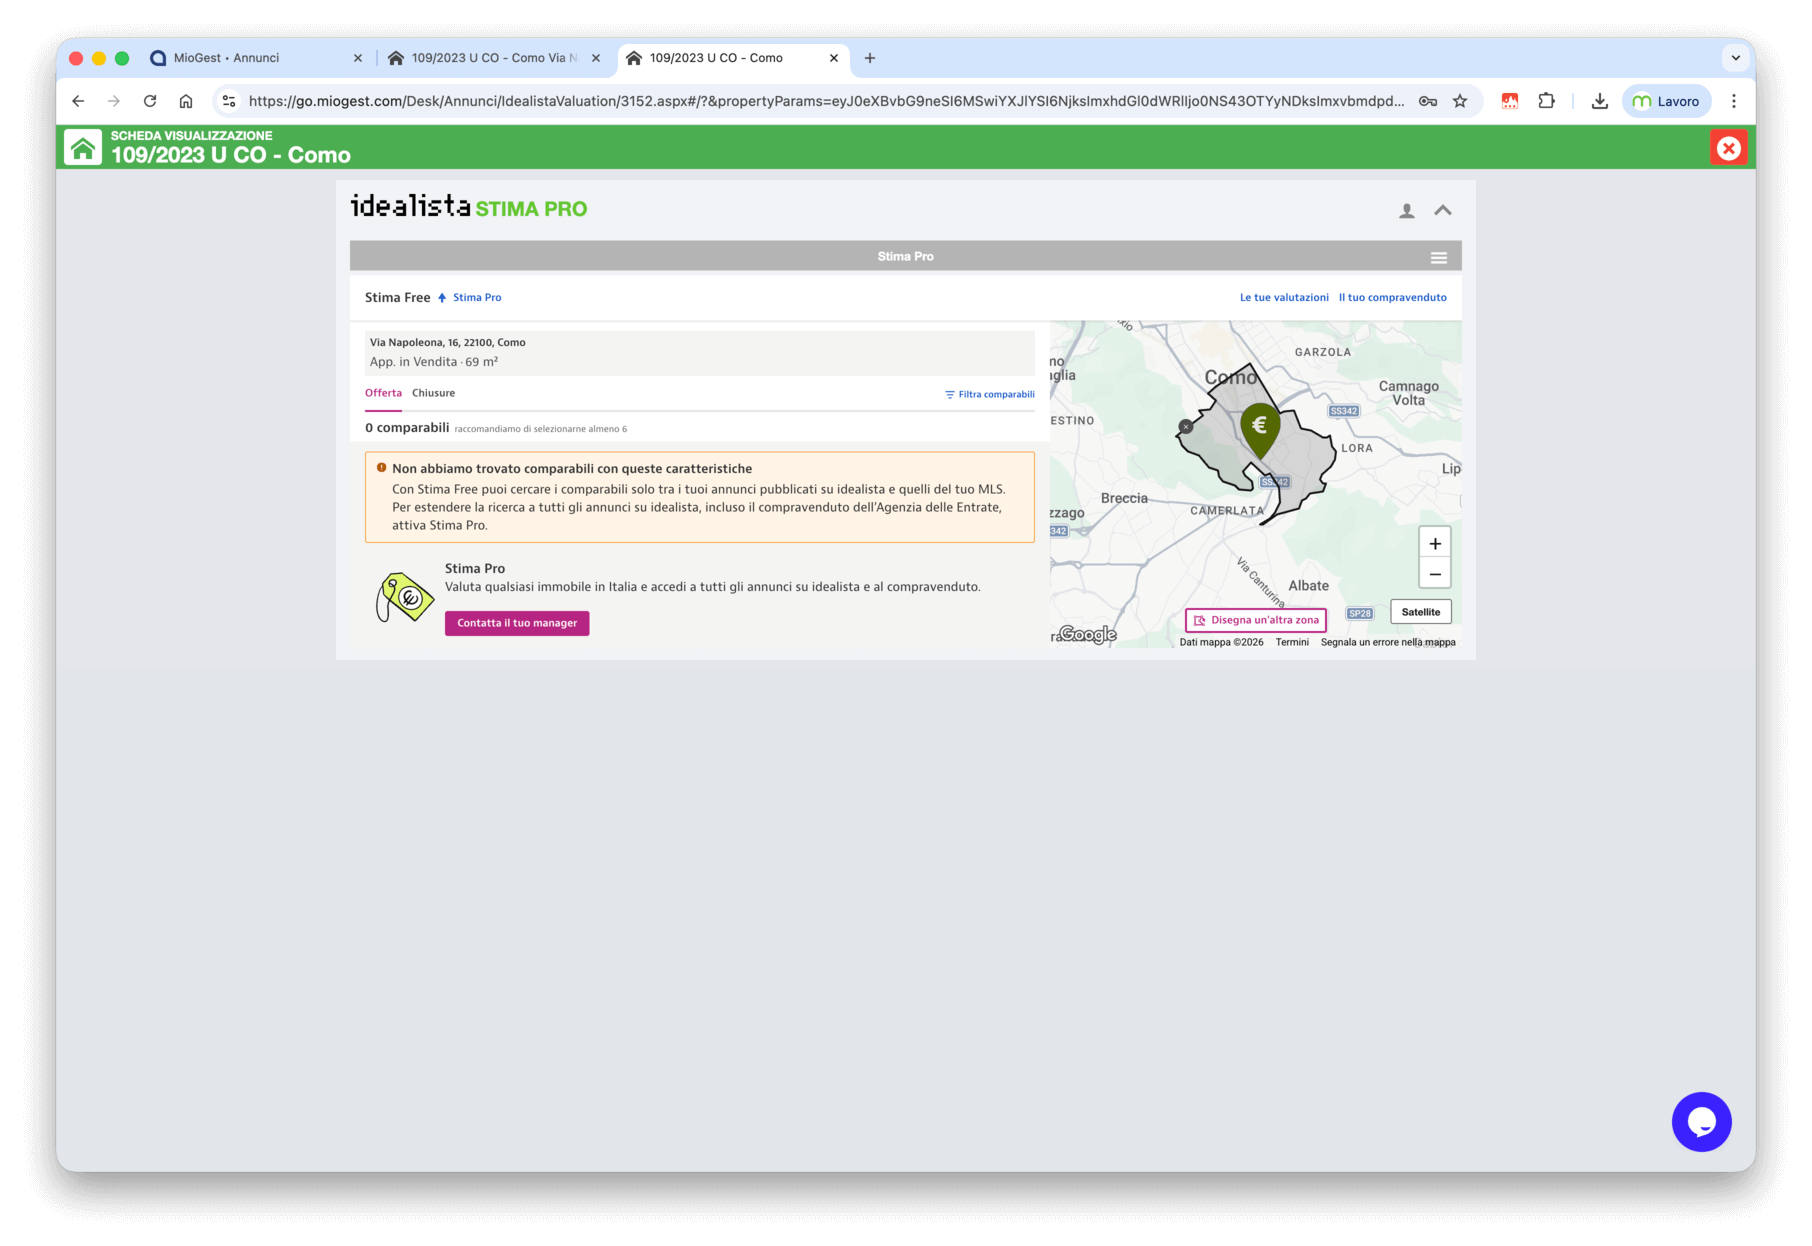The image size is (1812, 1246).
Task: Zoom in on the map
Action: pos(1435,543)
